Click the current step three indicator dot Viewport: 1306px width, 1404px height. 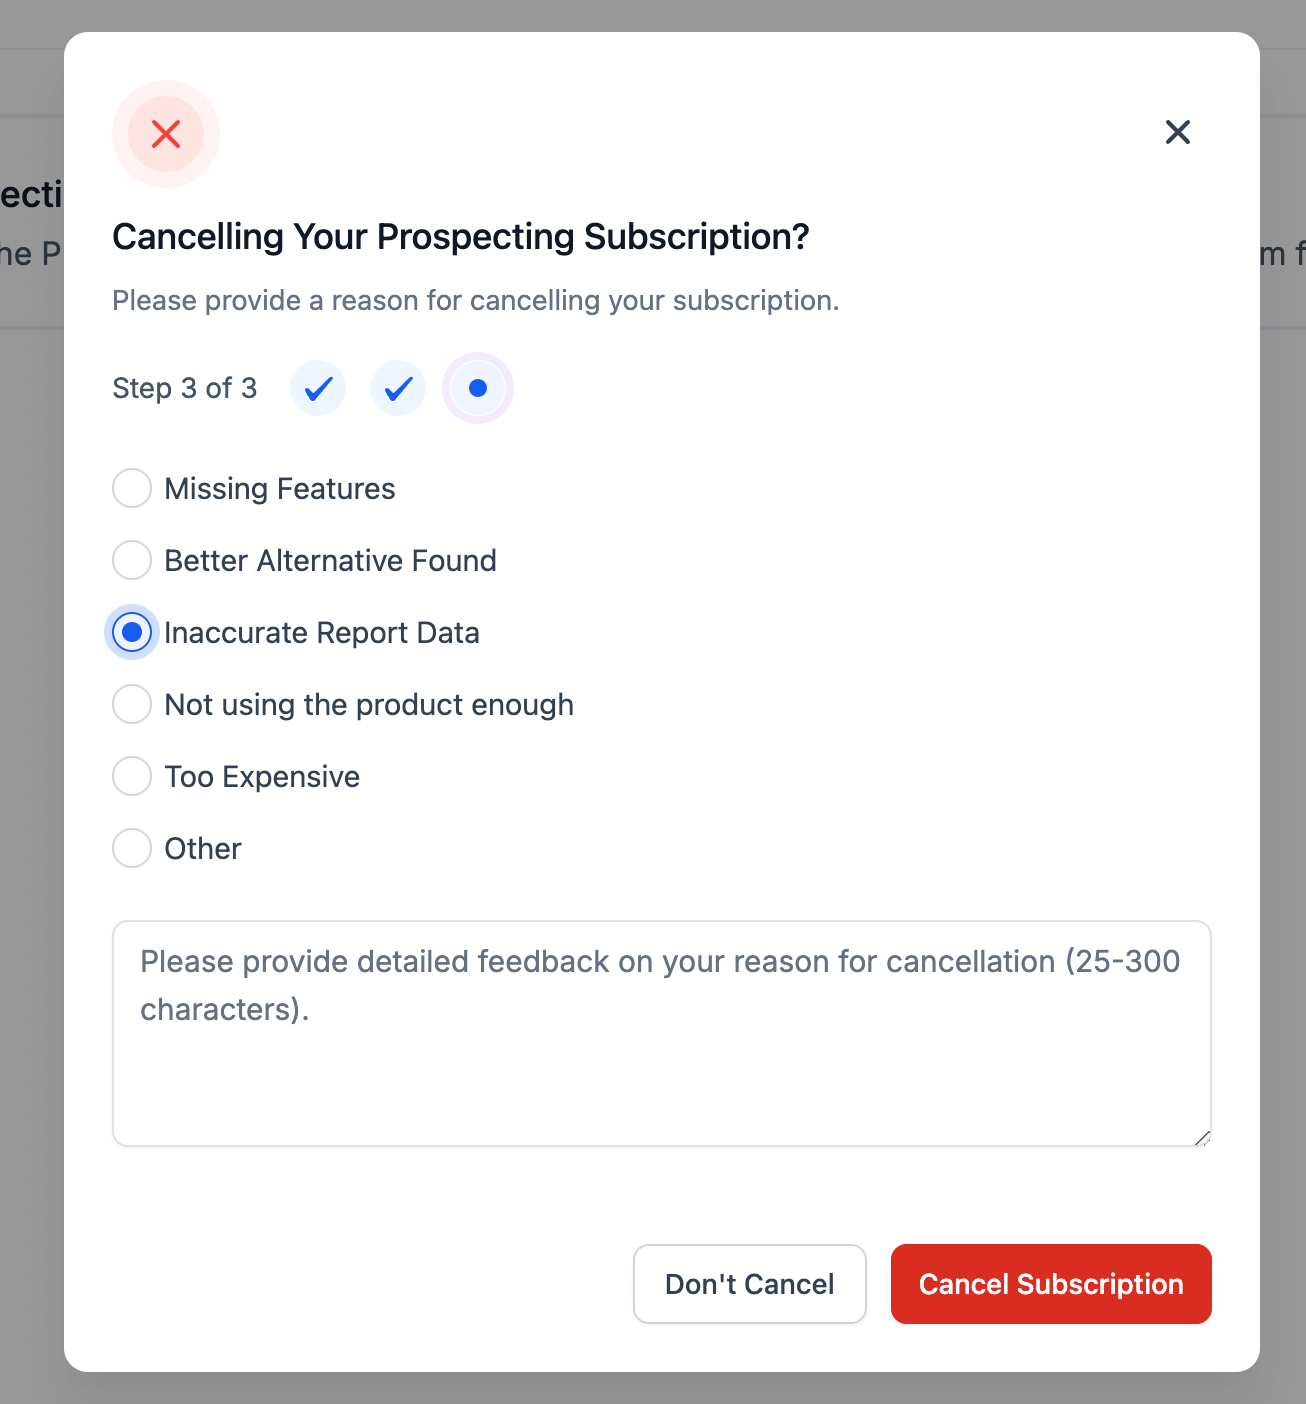point(478,388)
